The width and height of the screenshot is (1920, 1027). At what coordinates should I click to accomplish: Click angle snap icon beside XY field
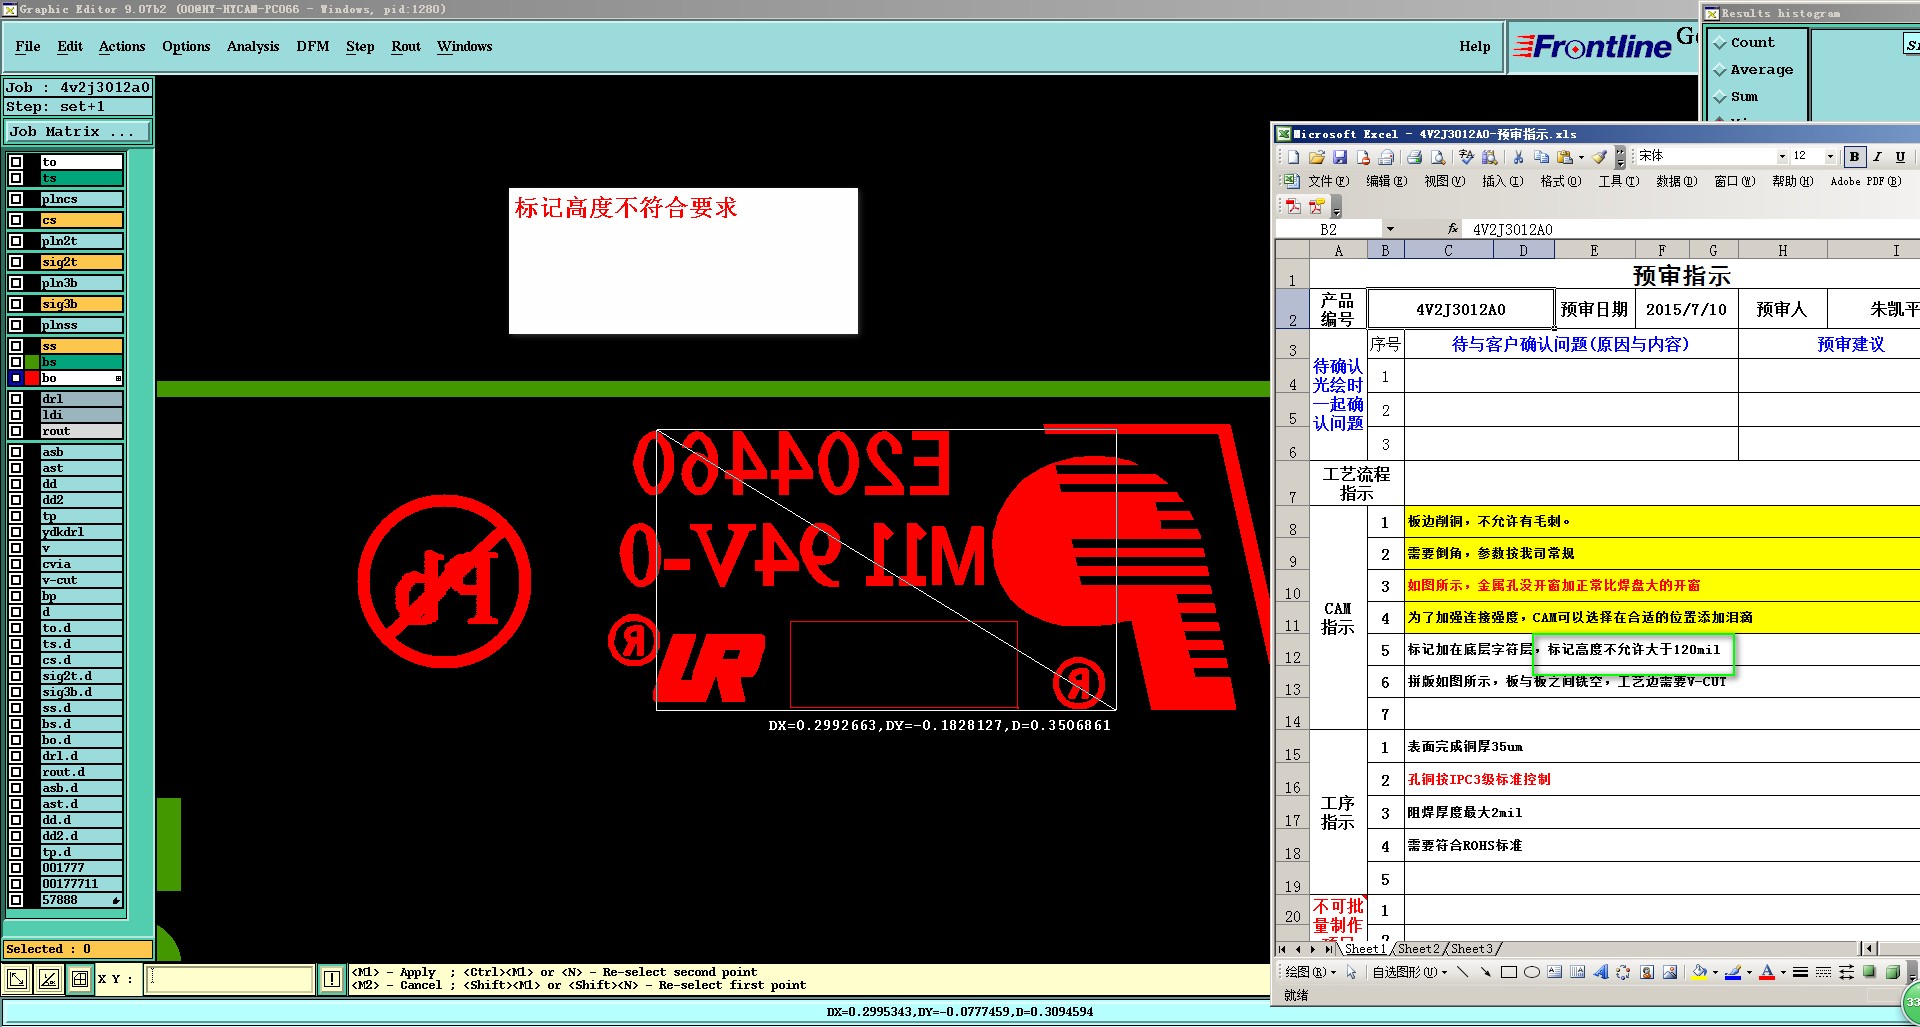48,980
